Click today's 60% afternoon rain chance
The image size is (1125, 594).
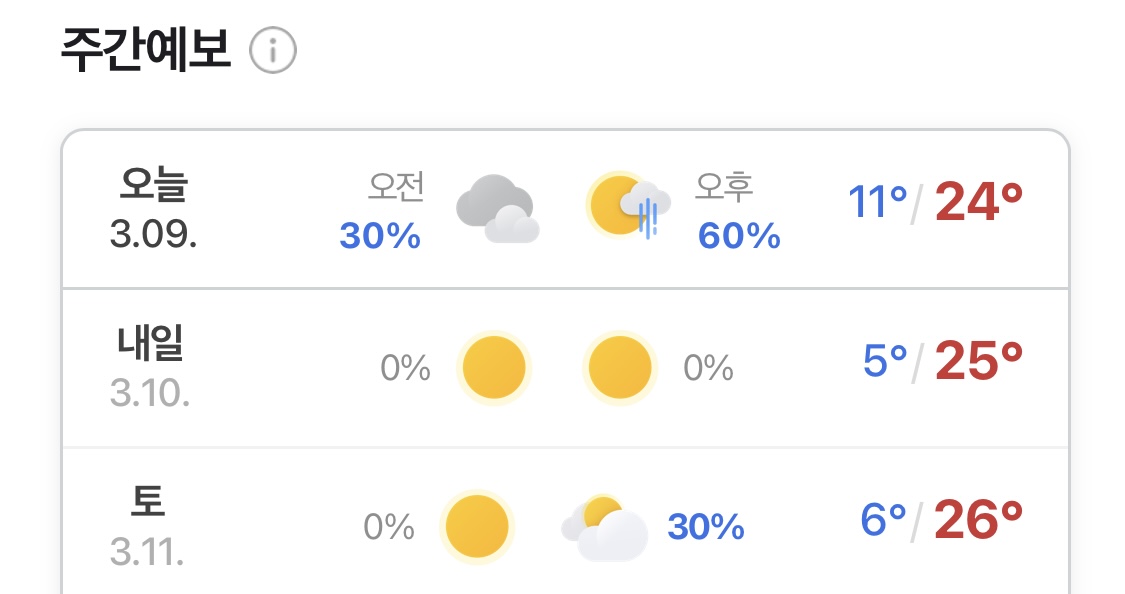pos(739,236)
